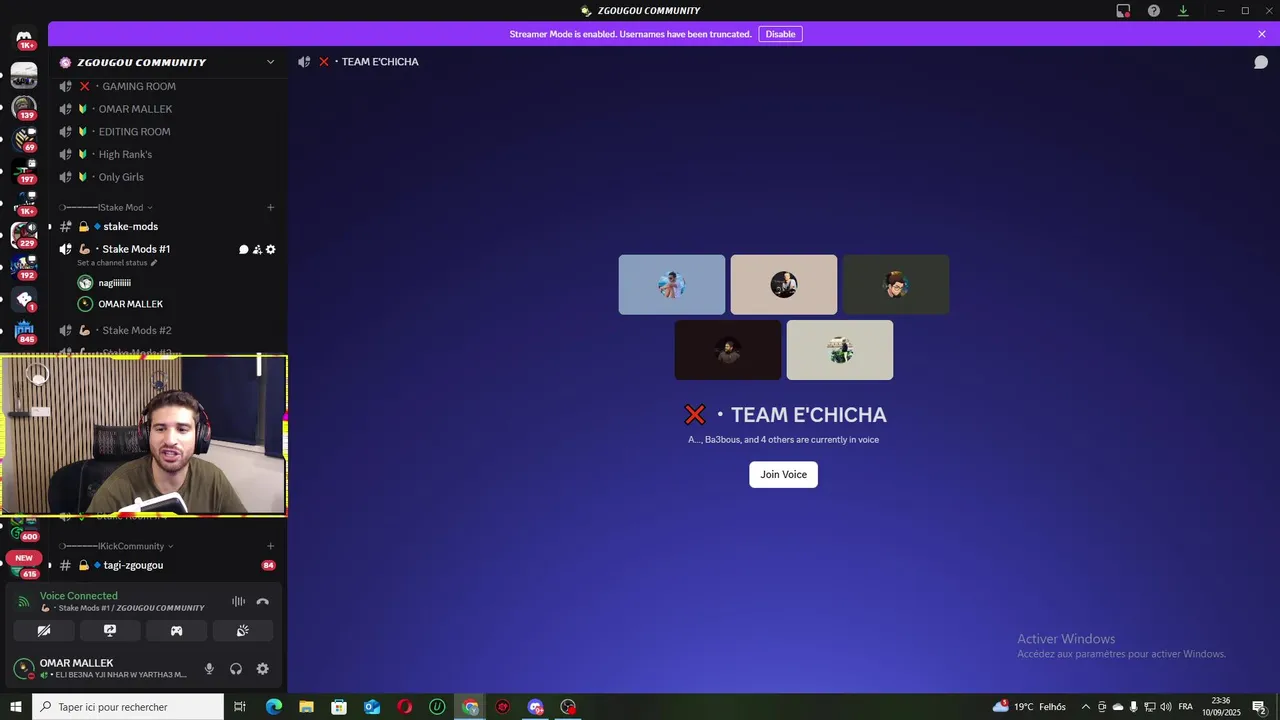Join Voice in TEAM E'CHICHA
Screen dimensions: 1280x720
tap(783, 474)
